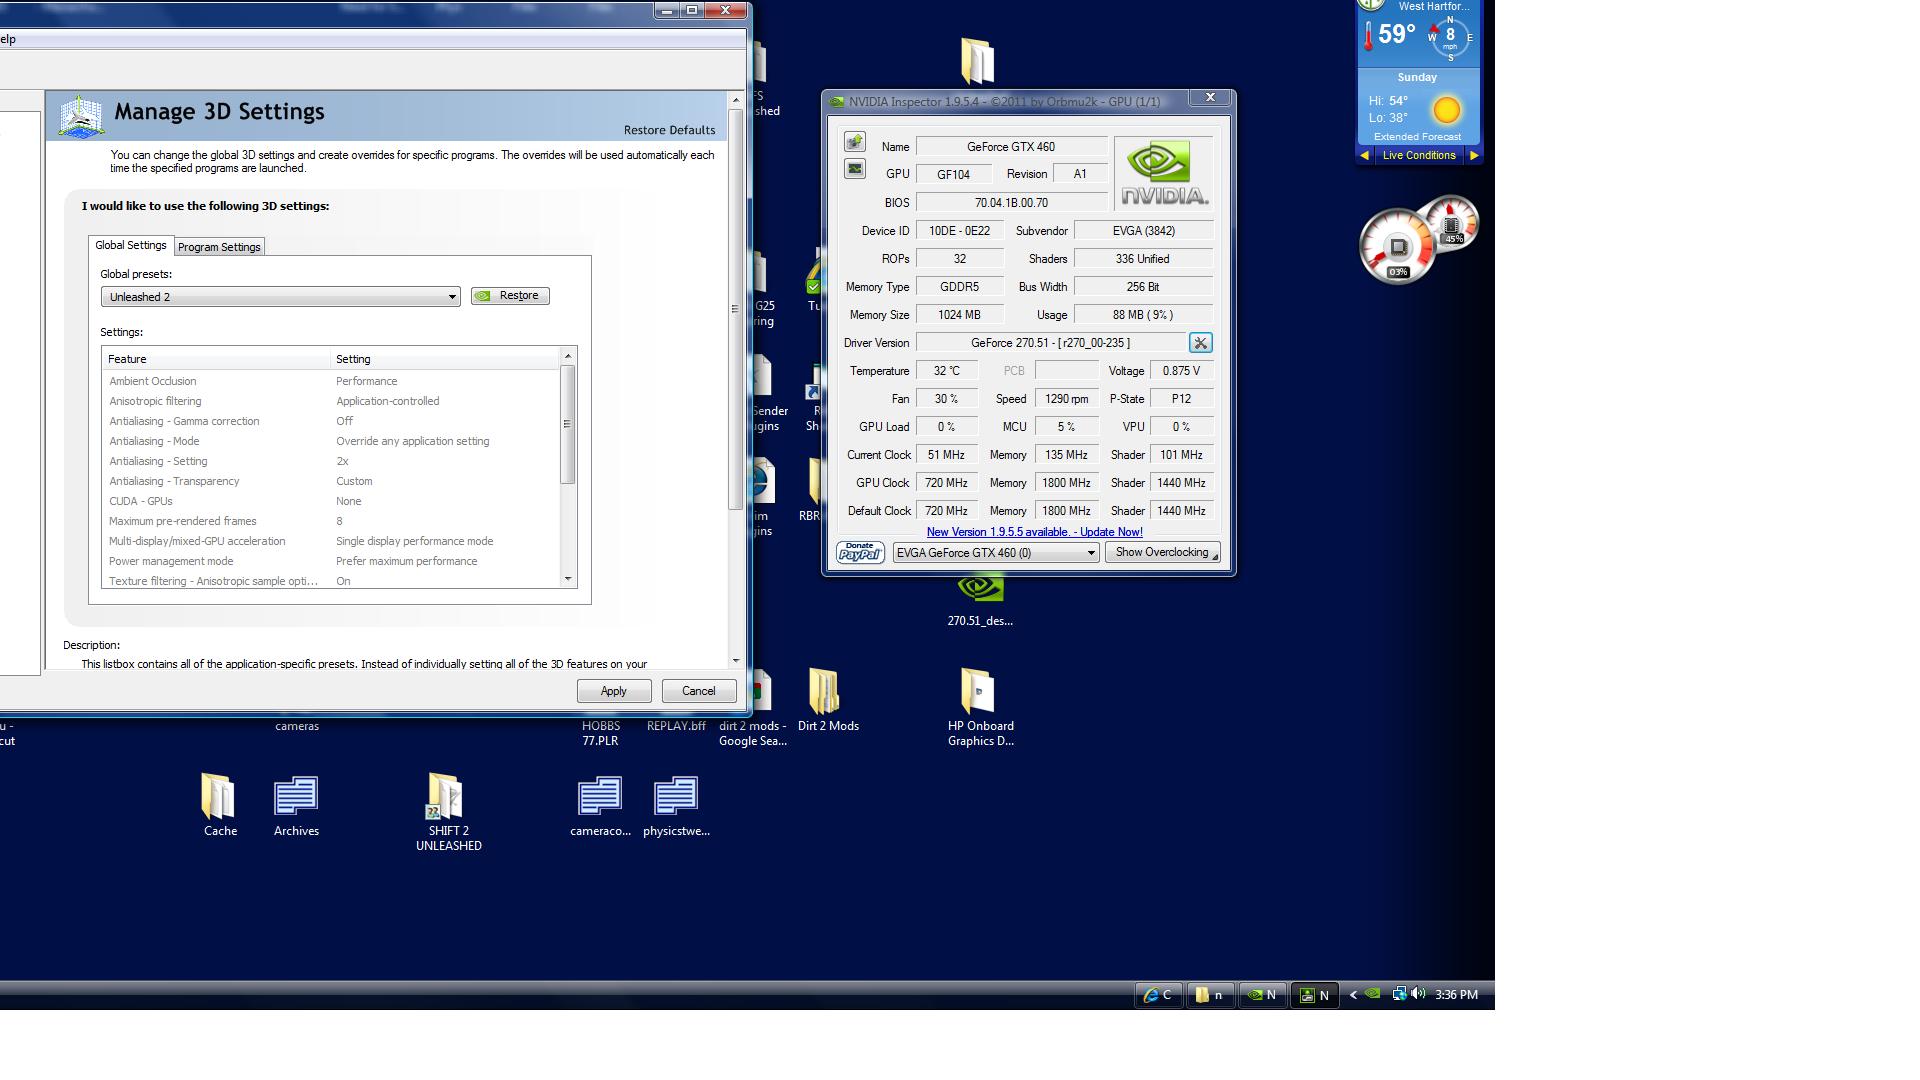Click the volume speaker tray icon
The width and height of the screenshot is (1920, 1080).
click(x=1418, y=994)
